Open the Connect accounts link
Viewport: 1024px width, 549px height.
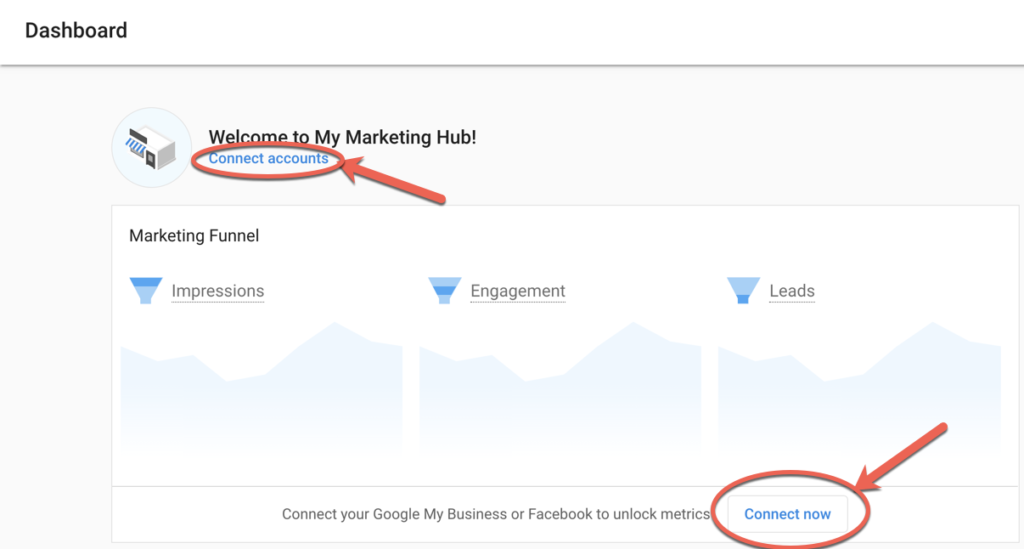pyautogui.click(x=268, y=159)
